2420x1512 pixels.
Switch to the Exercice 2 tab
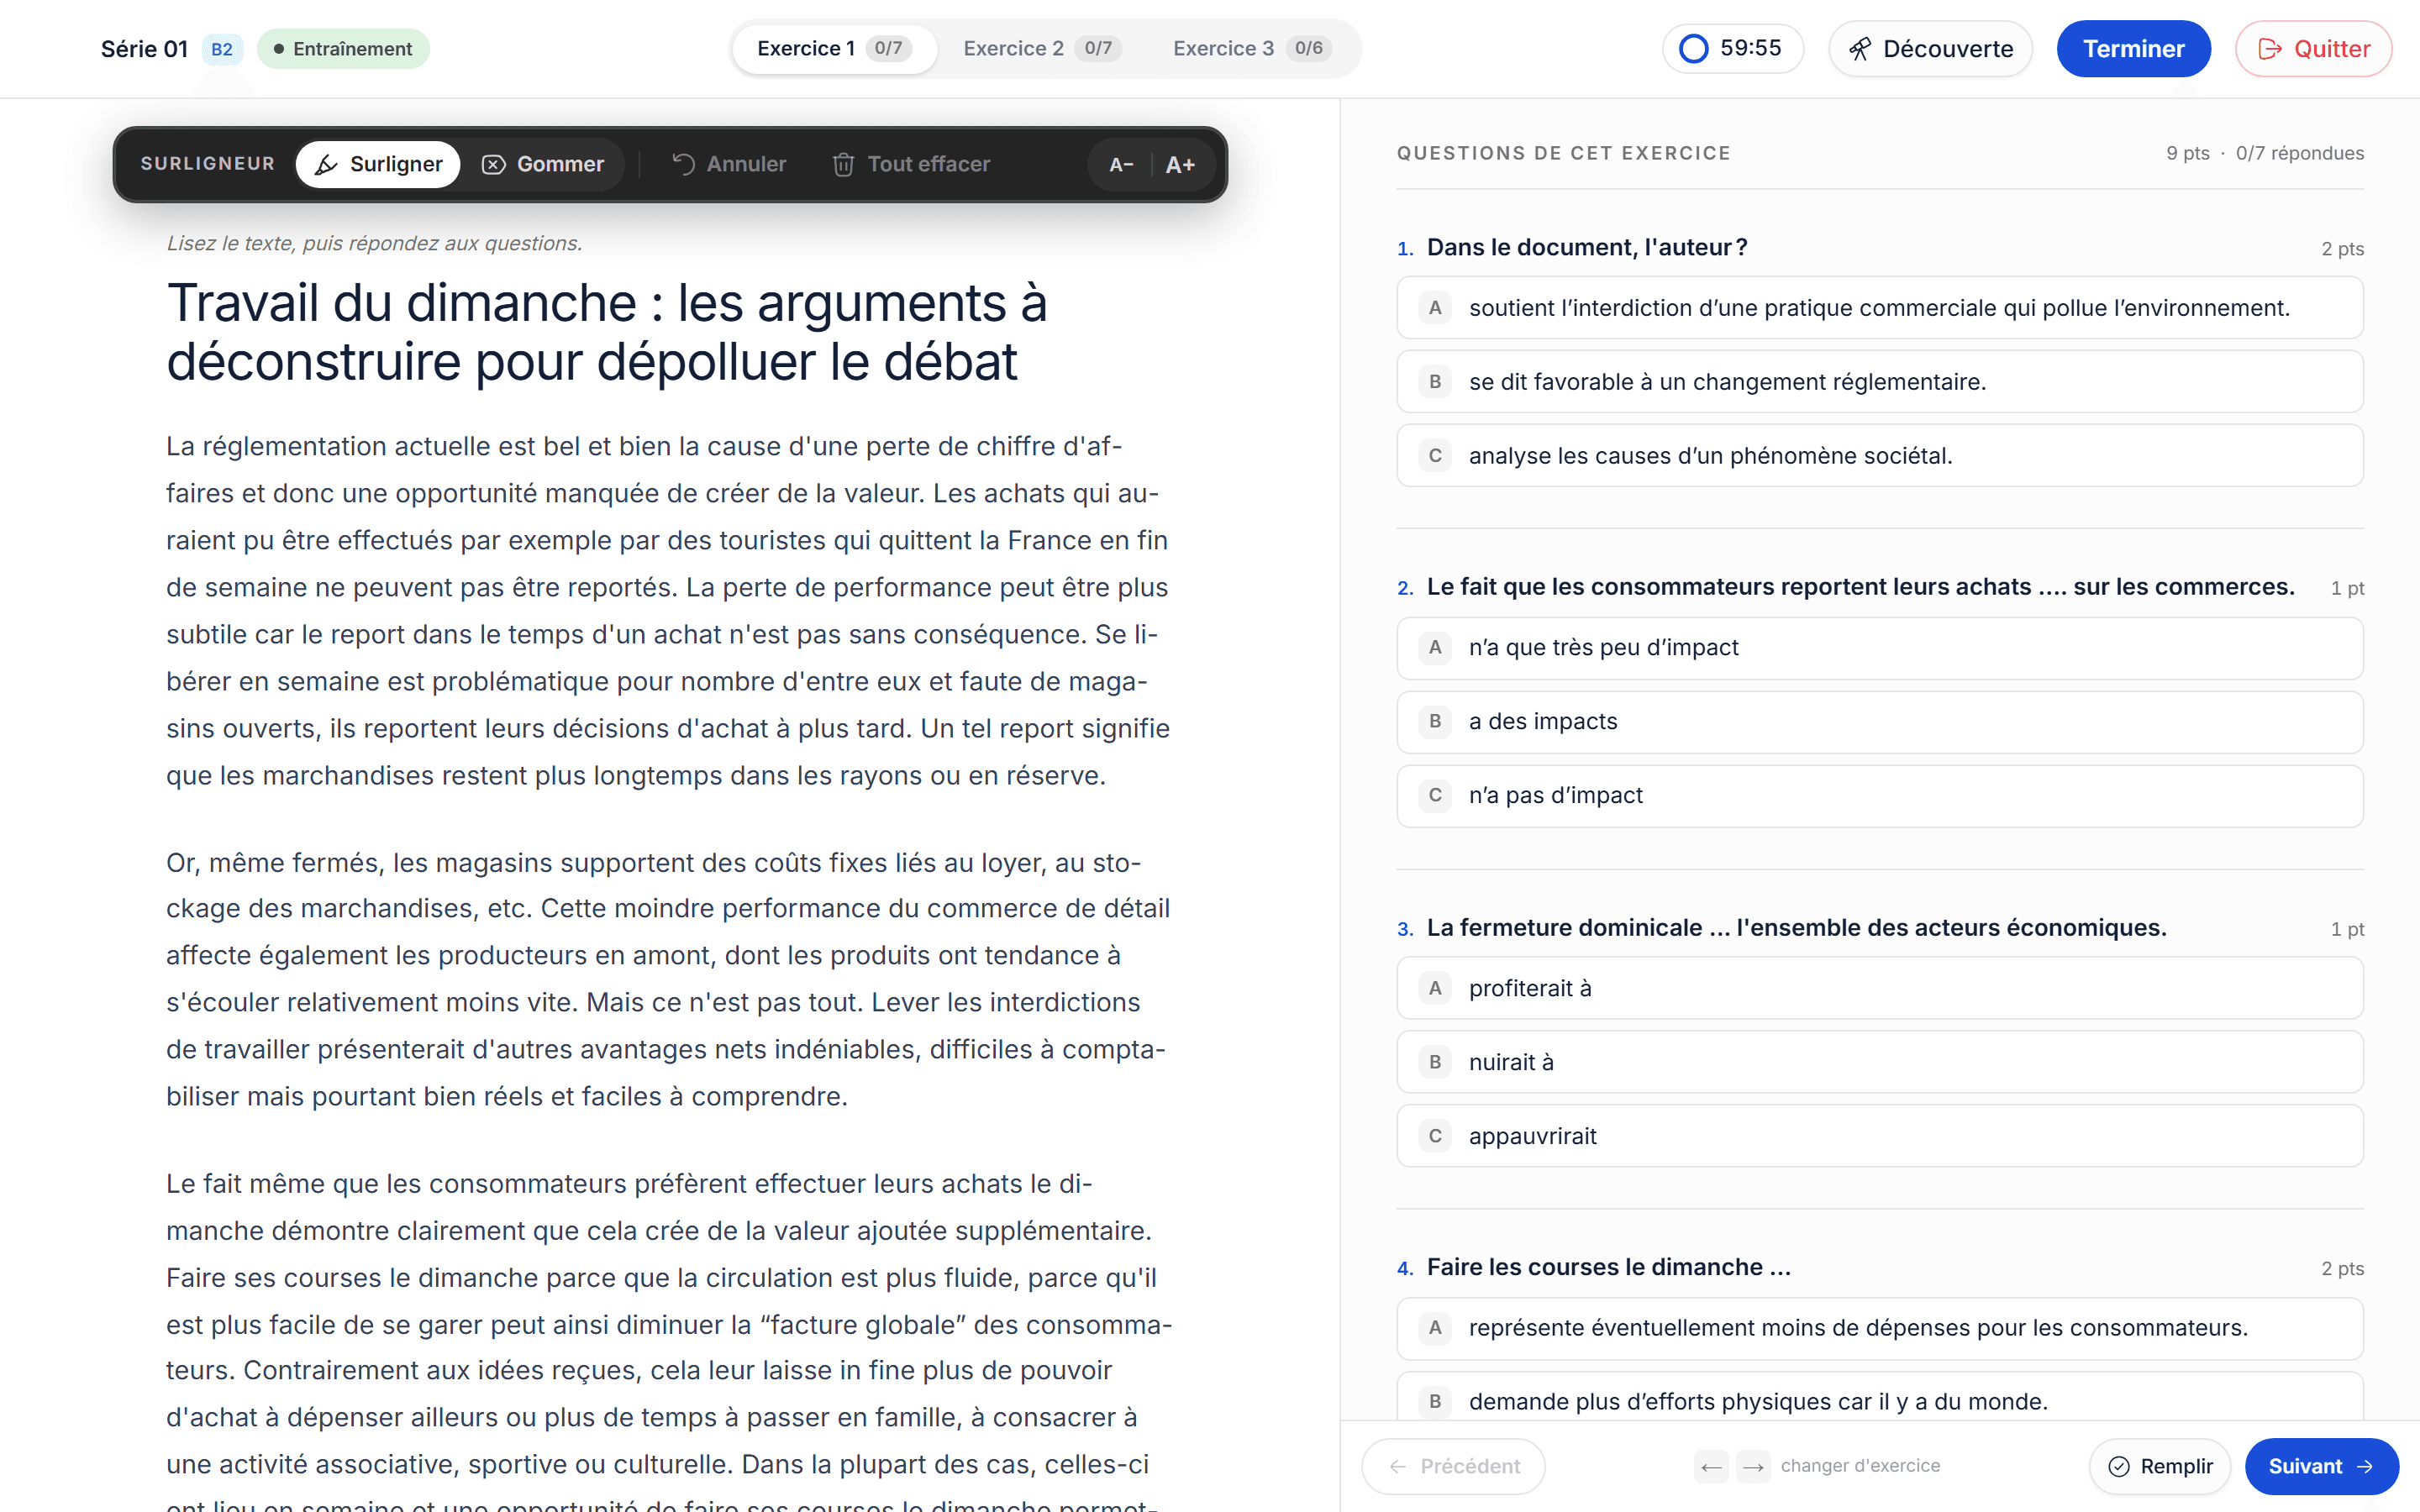point(1042,48)
